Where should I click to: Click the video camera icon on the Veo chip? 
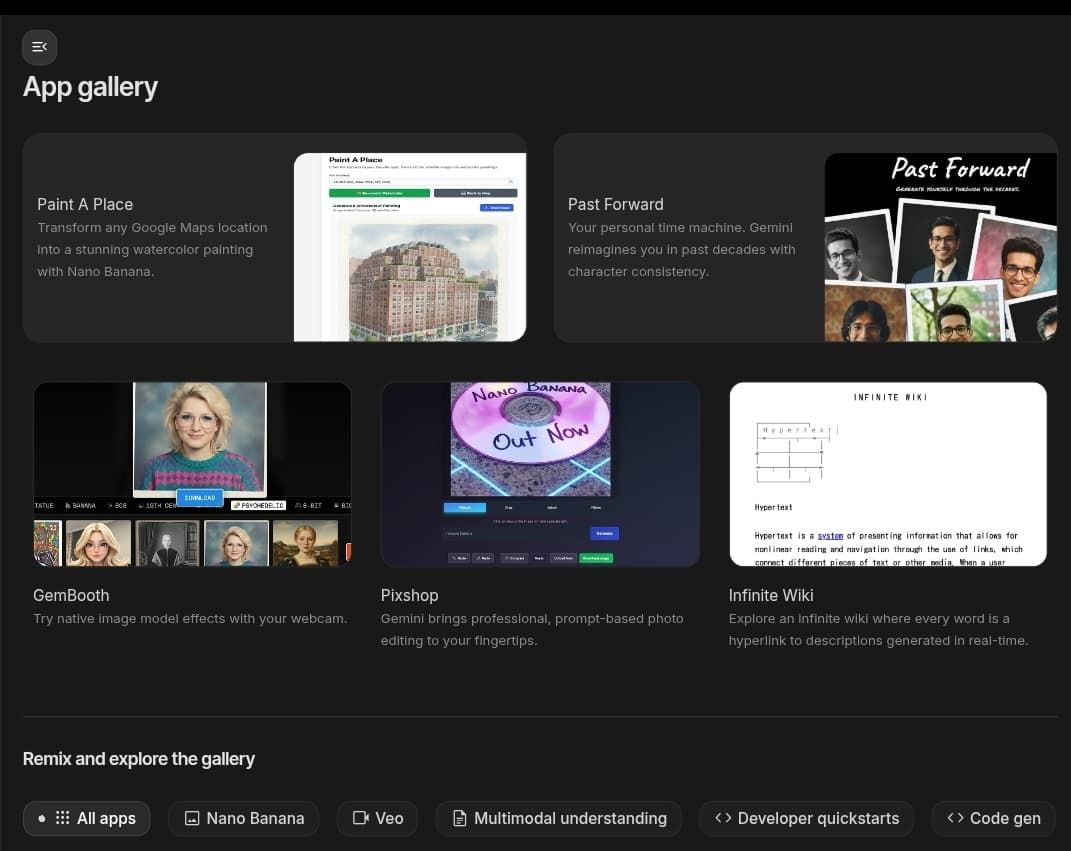coord(360,818)
